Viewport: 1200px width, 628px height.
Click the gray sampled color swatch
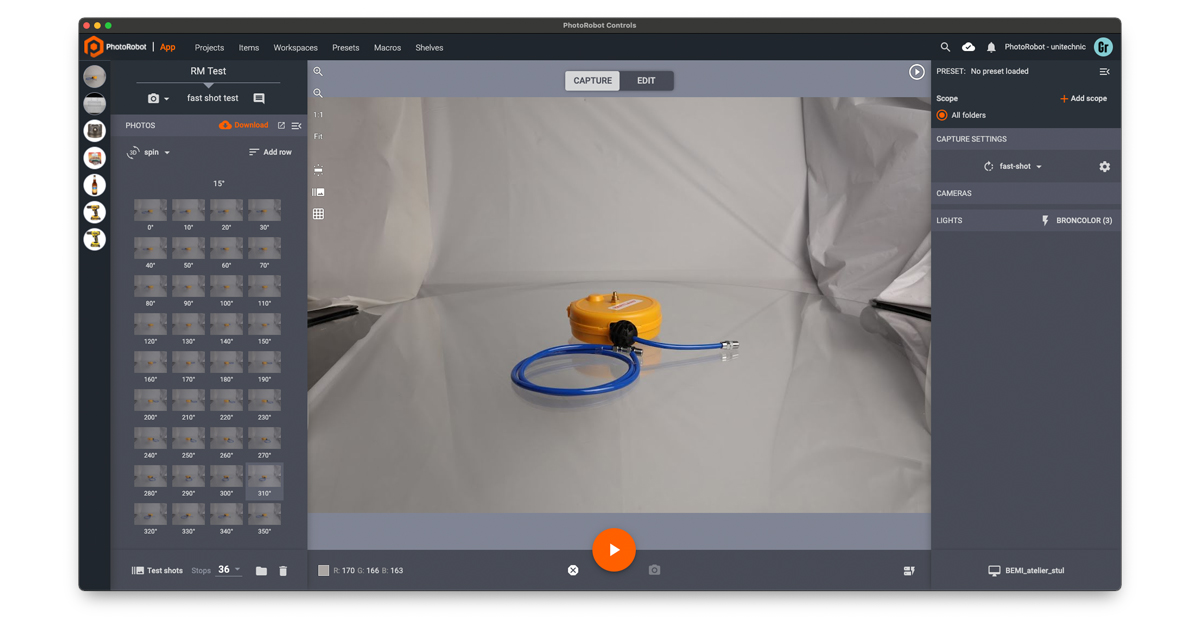[x=323, y=571]
